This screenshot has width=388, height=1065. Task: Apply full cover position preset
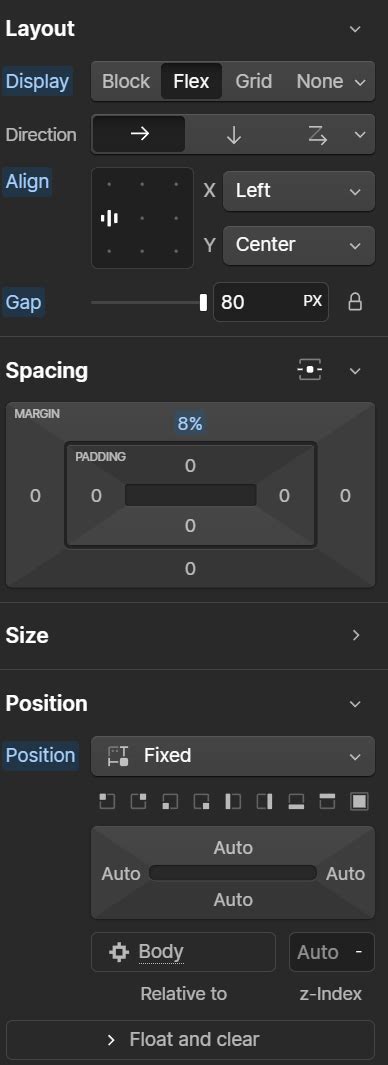point(359,801)
